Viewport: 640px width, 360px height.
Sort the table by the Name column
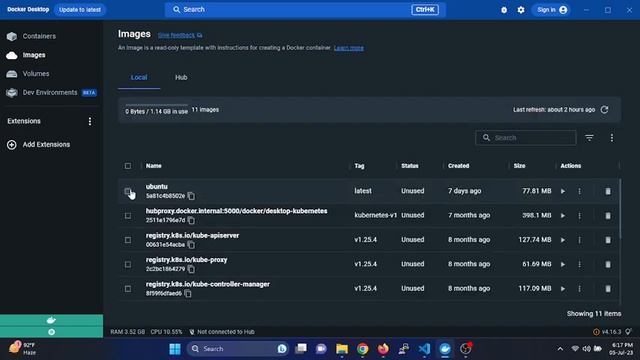pos(153,166)
